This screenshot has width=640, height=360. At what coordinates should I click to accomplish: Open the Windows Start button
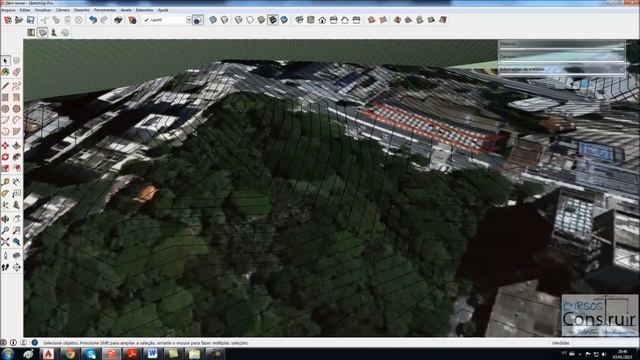(7, 354)
